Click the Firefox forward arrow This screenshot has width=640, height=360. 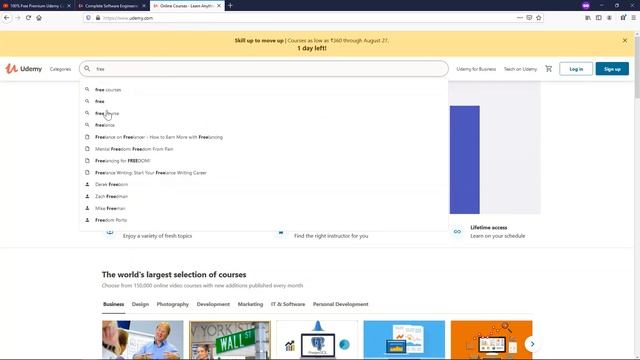pyautogui.click(x=18, y=18)
